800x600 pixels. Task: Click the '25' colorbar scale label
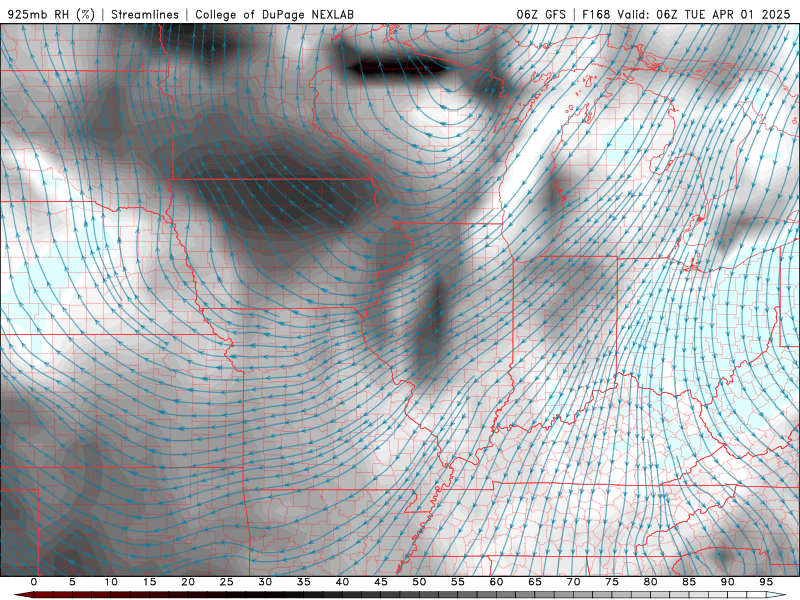pyautogui.click(x=227, y=582)
